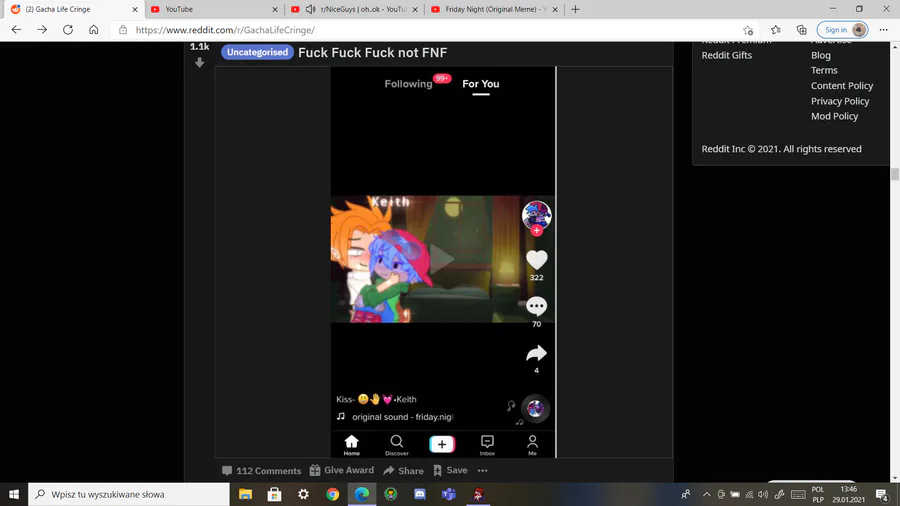Viewport: 900px width, 506px height.
Task: Click the Uncategorised flair tag
Action: (257, 52)
